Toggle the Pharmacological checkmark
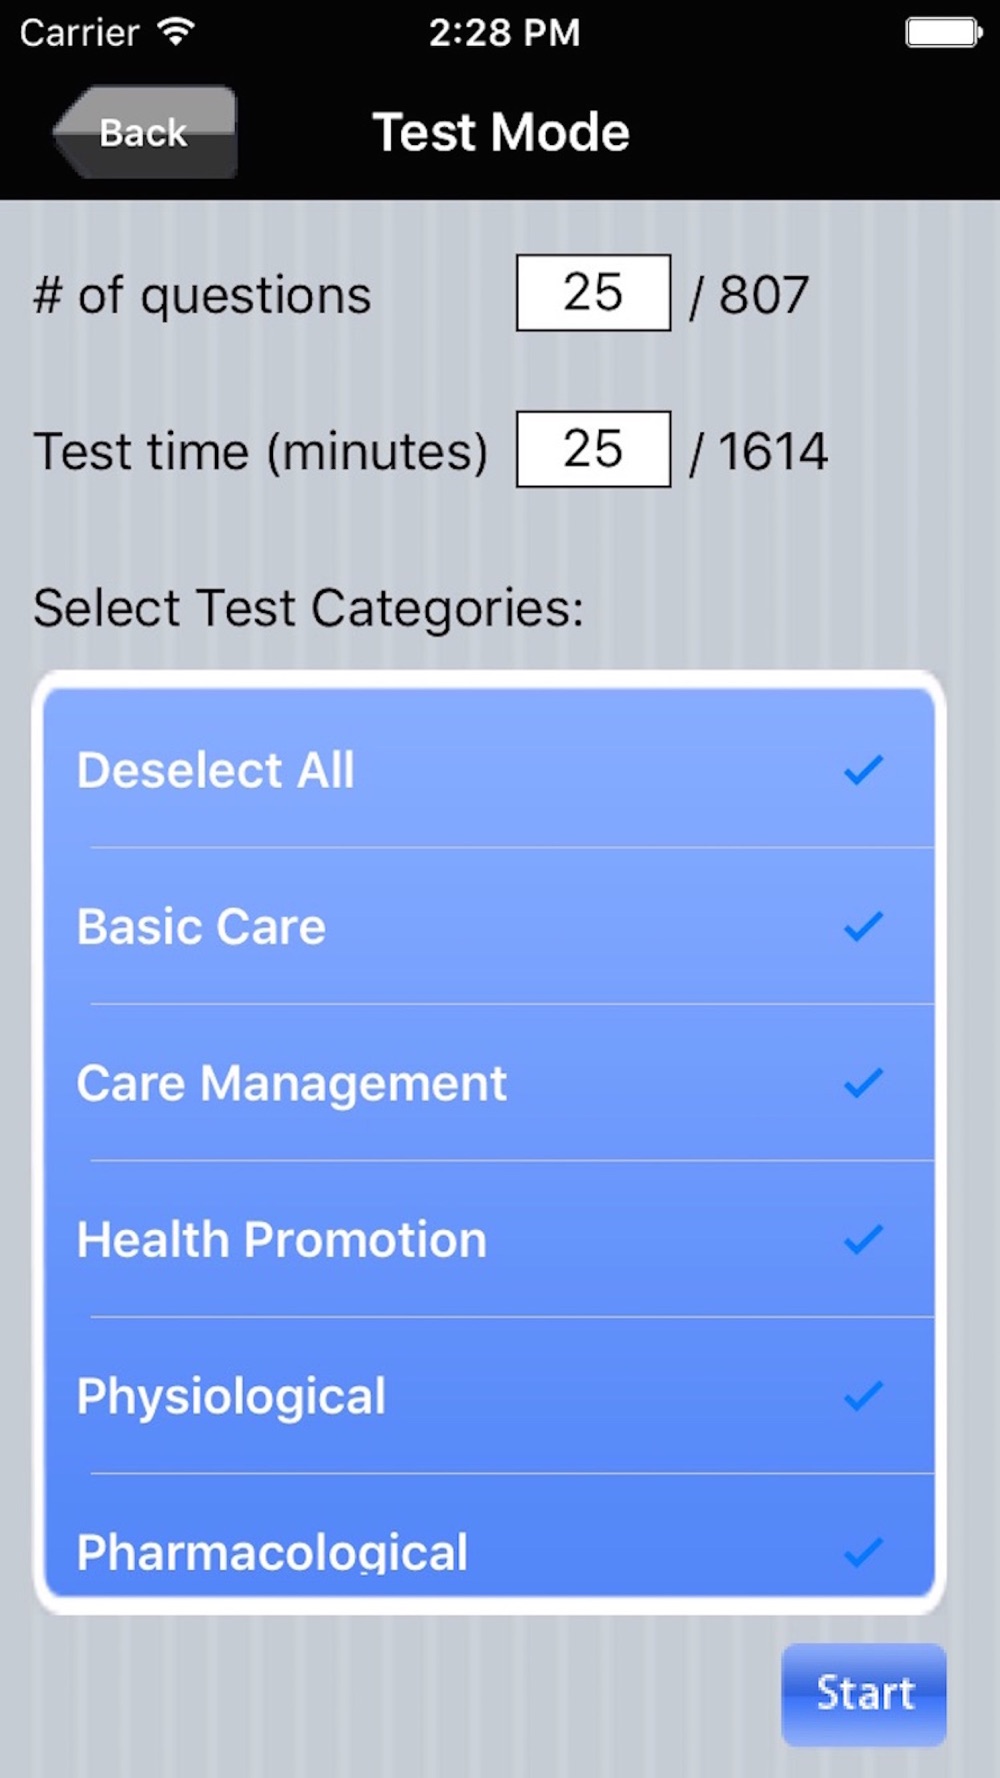1000x1778 pixels. (x=863, y=1551)
